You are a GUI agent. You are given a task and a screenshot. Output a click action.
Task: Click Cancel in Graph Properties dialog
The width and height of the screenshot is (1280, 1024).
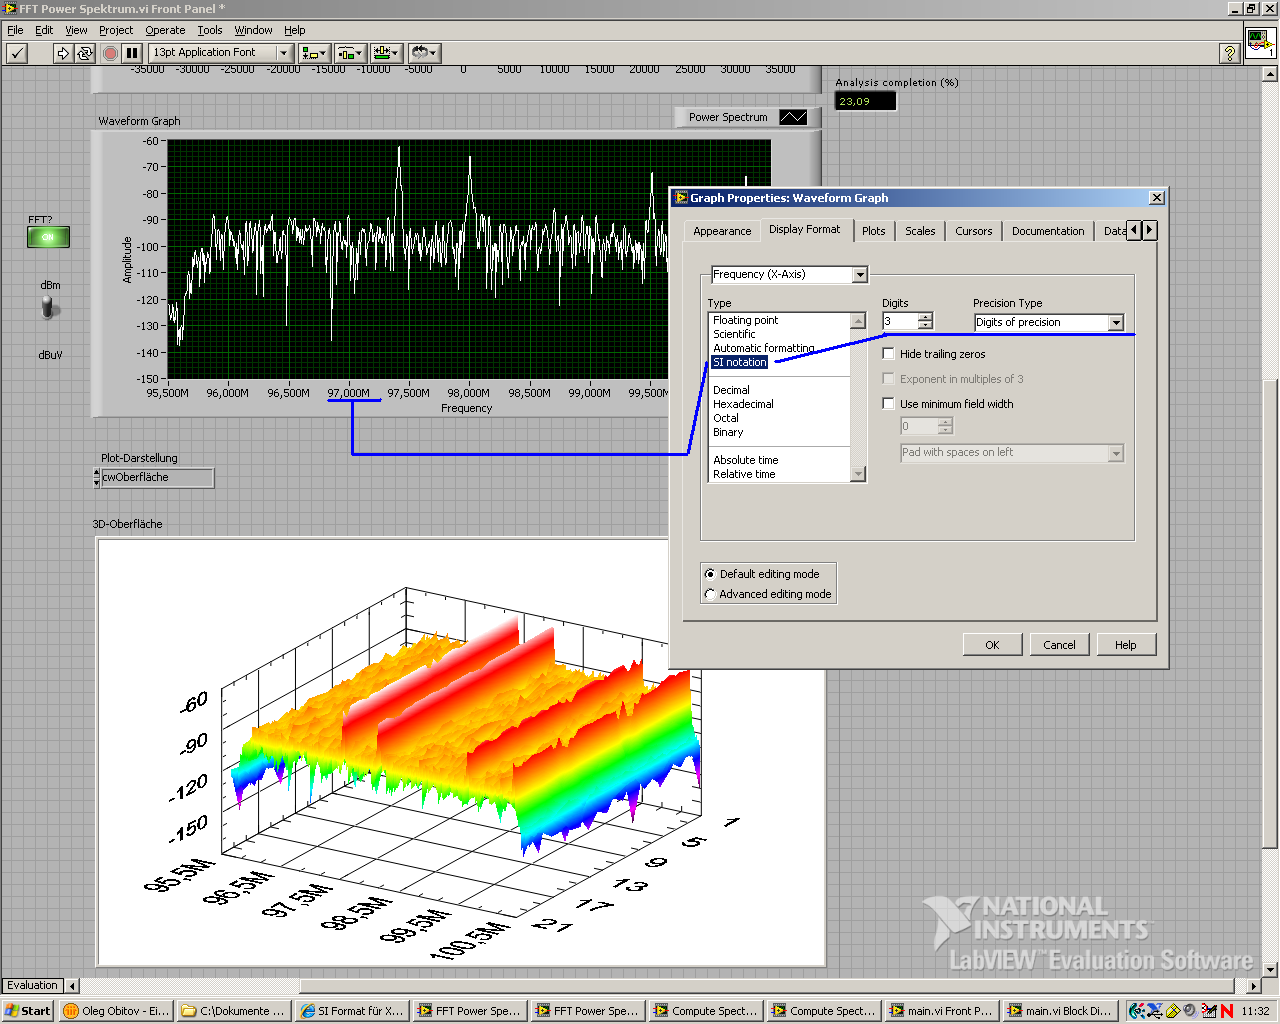1059,645
